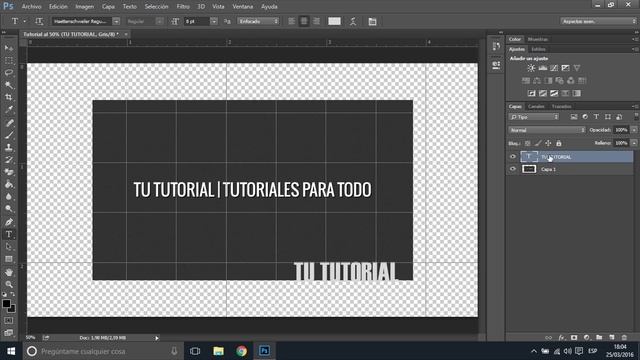
Task: Link layers with chain icon
Action: pos(549,338)
